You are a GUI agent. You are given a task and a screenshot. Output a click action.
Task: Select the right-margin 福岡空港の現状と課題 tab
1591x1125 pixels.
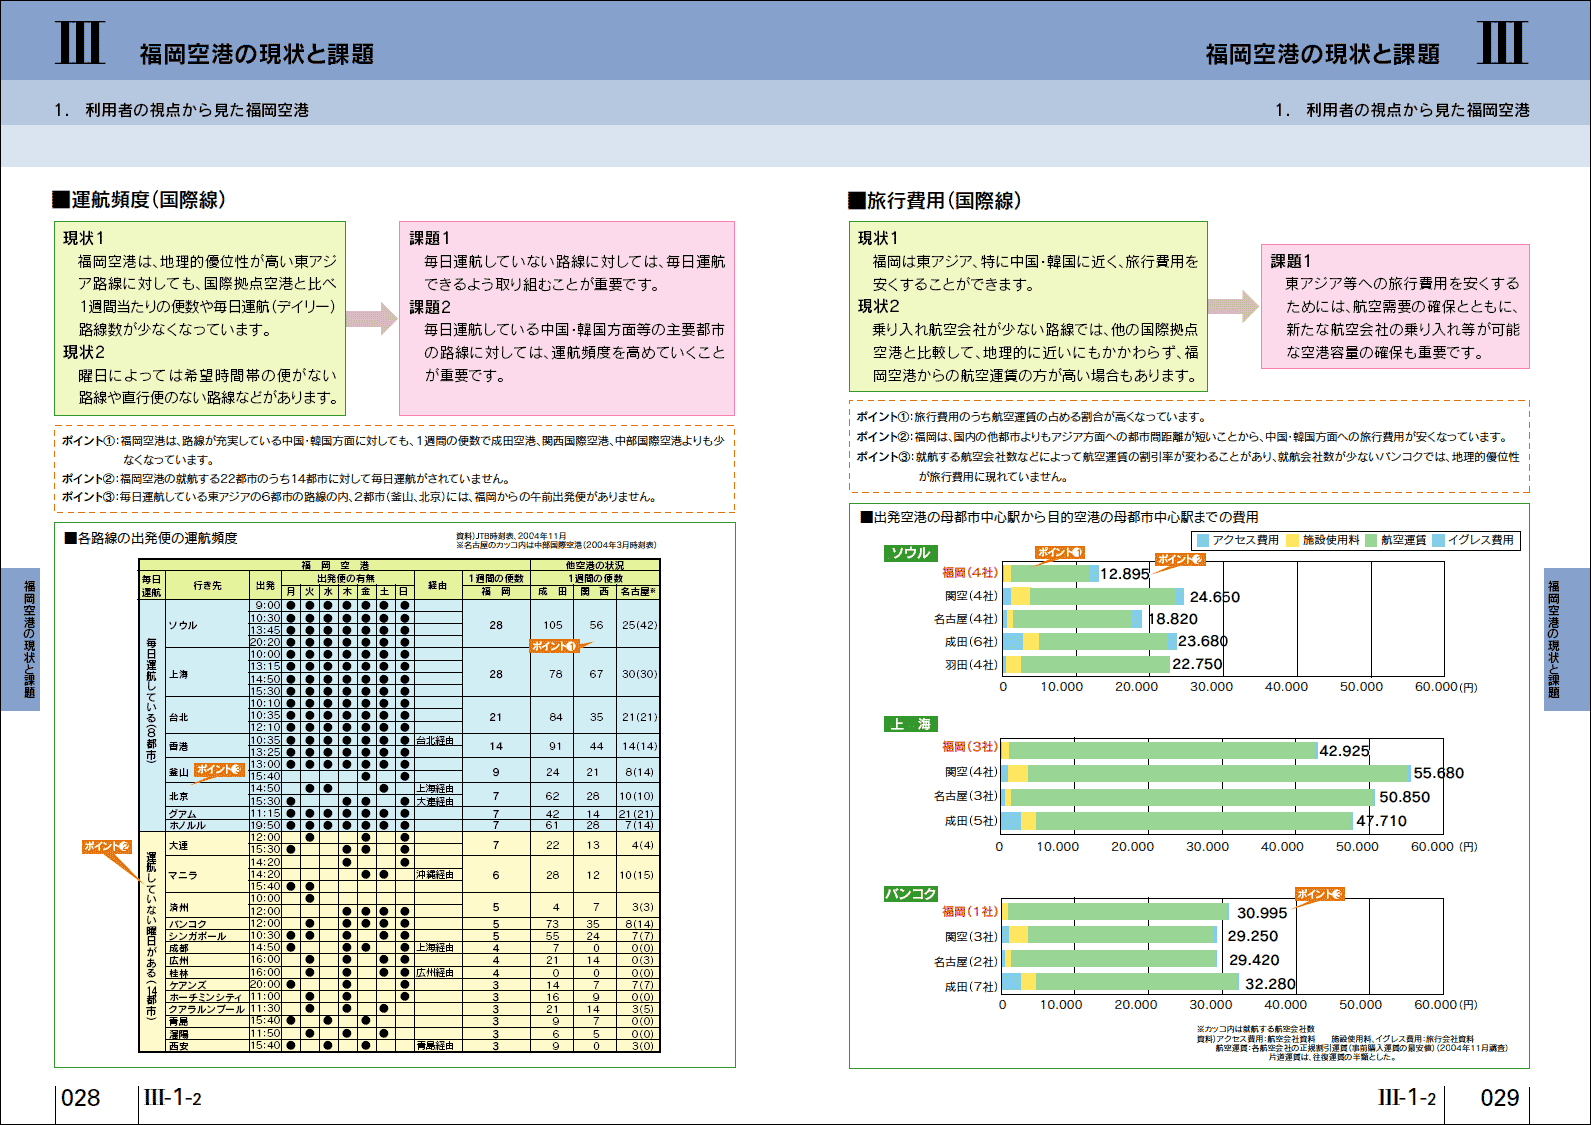point(1565,639)
